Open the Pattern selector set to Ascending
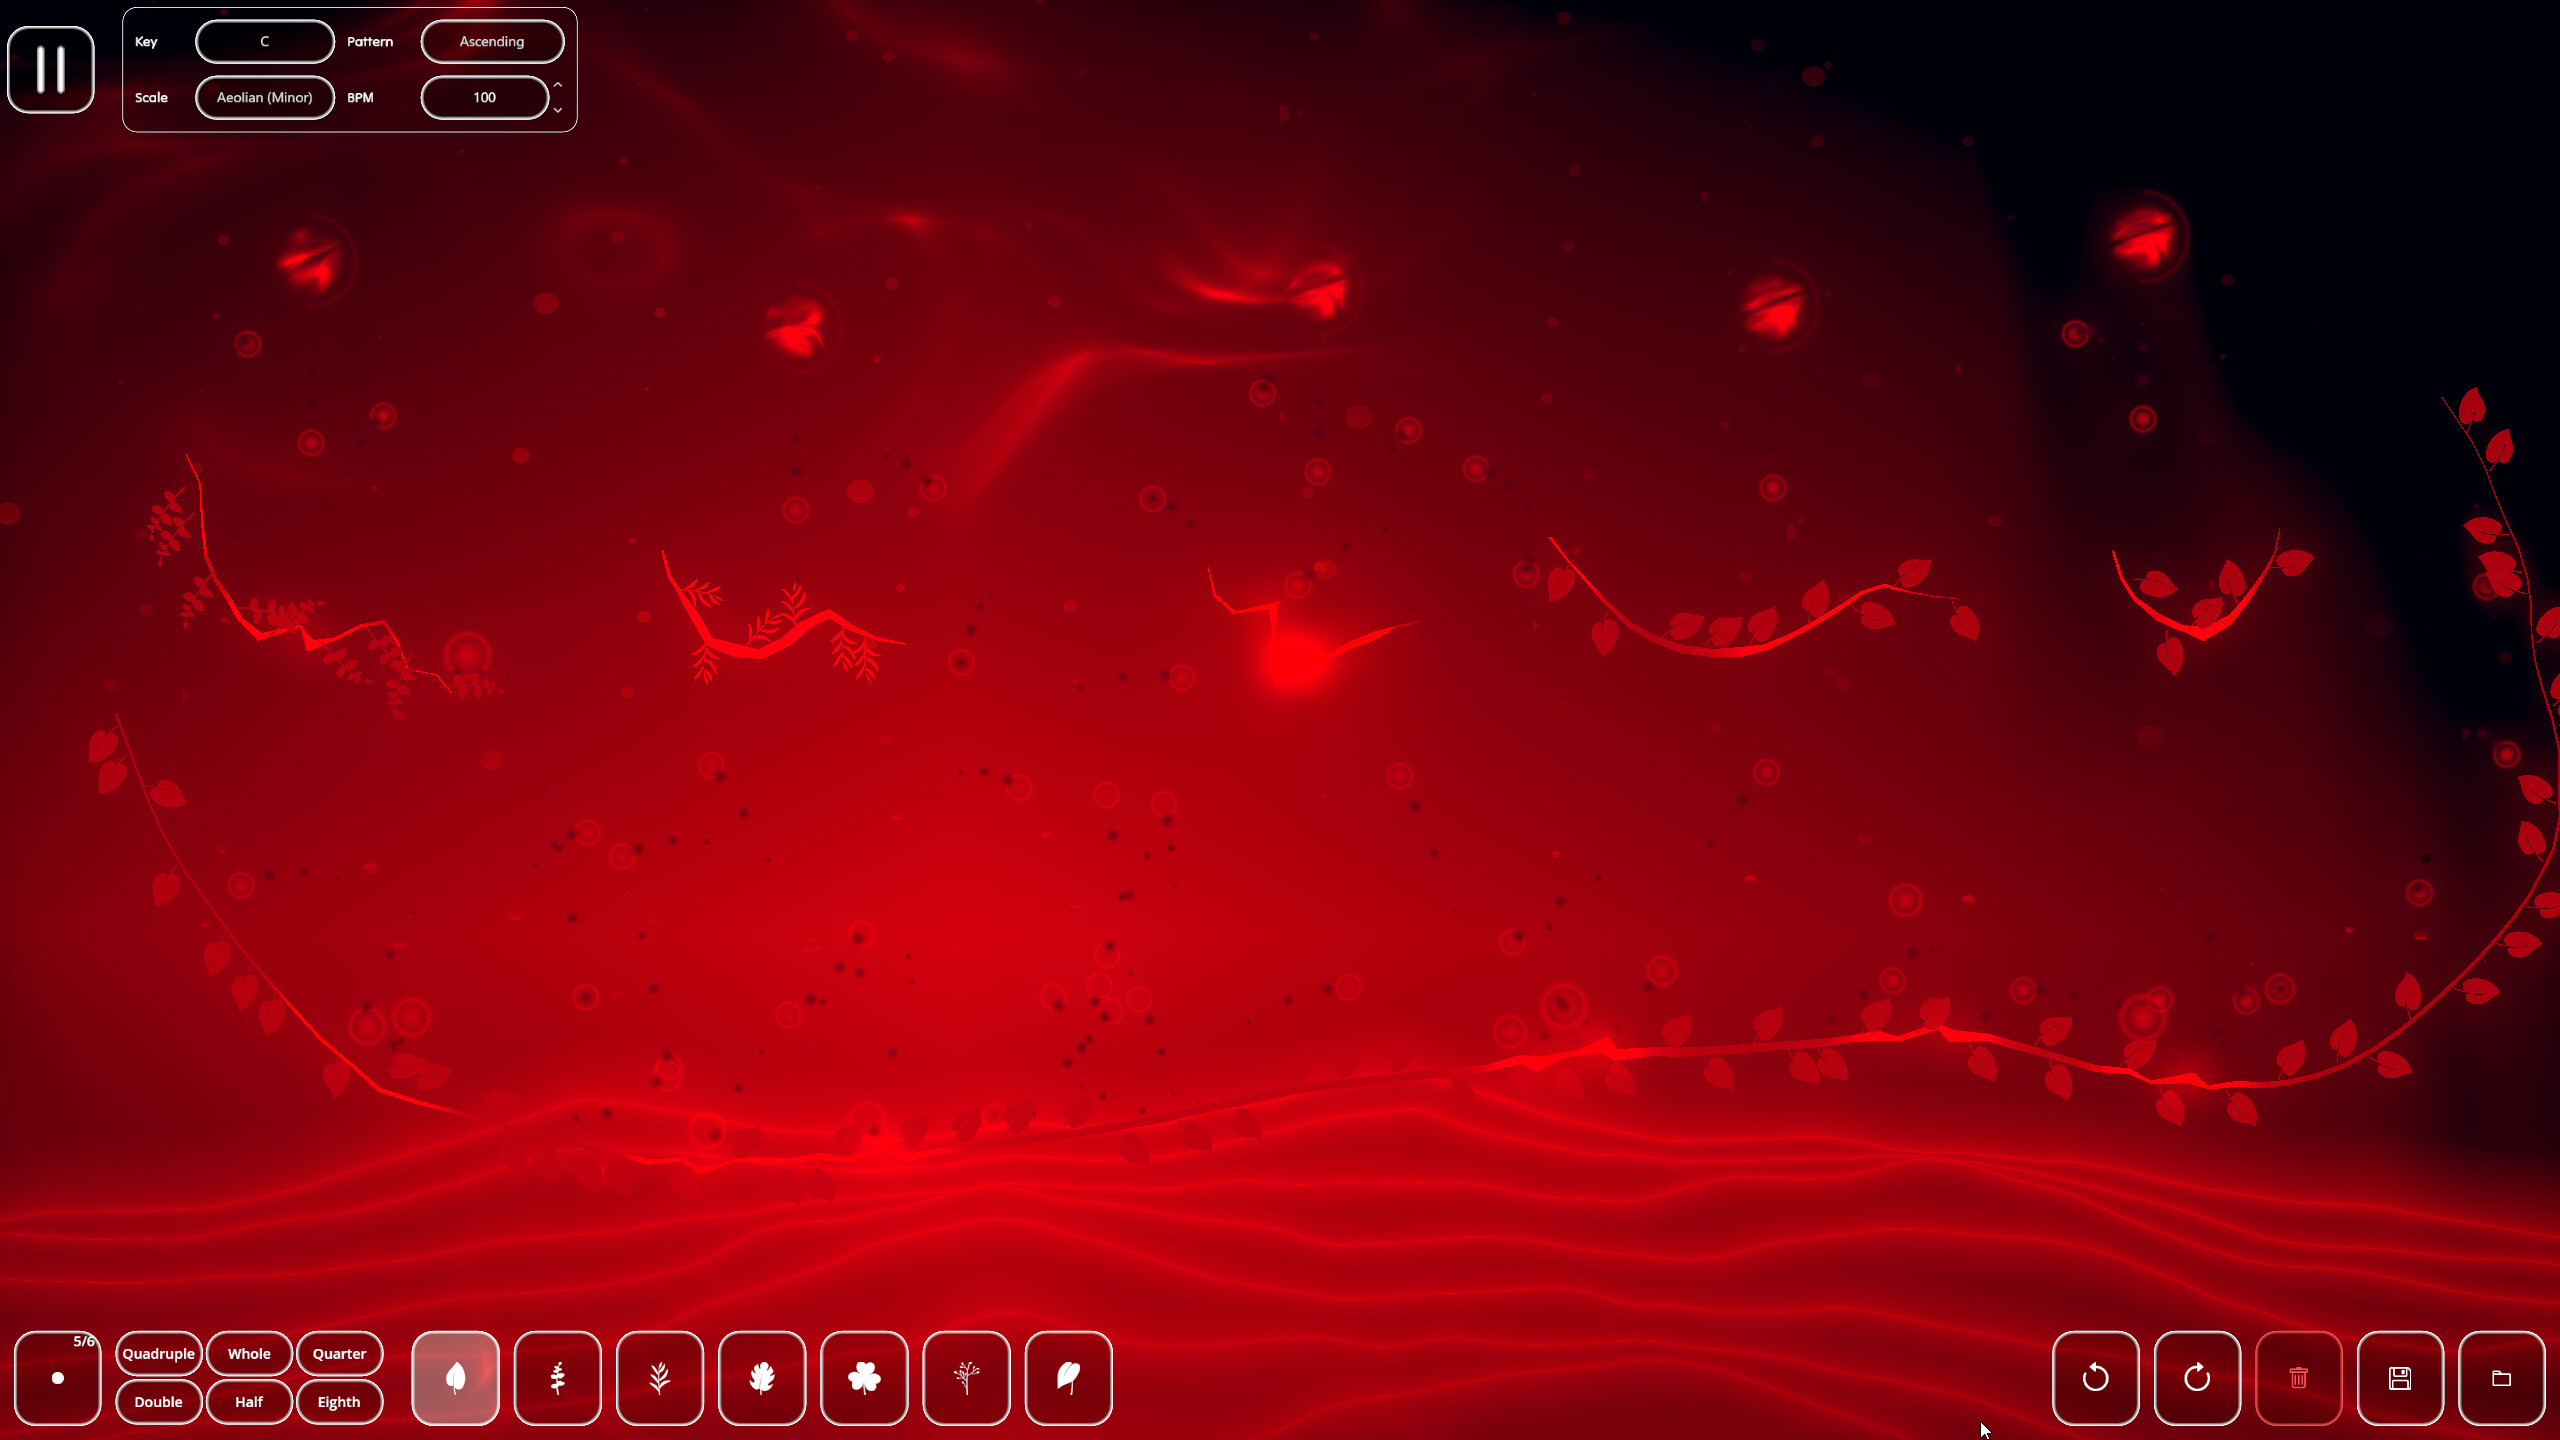The image size is (2560, 1440). pyautogui.click(x=492, y=41)
